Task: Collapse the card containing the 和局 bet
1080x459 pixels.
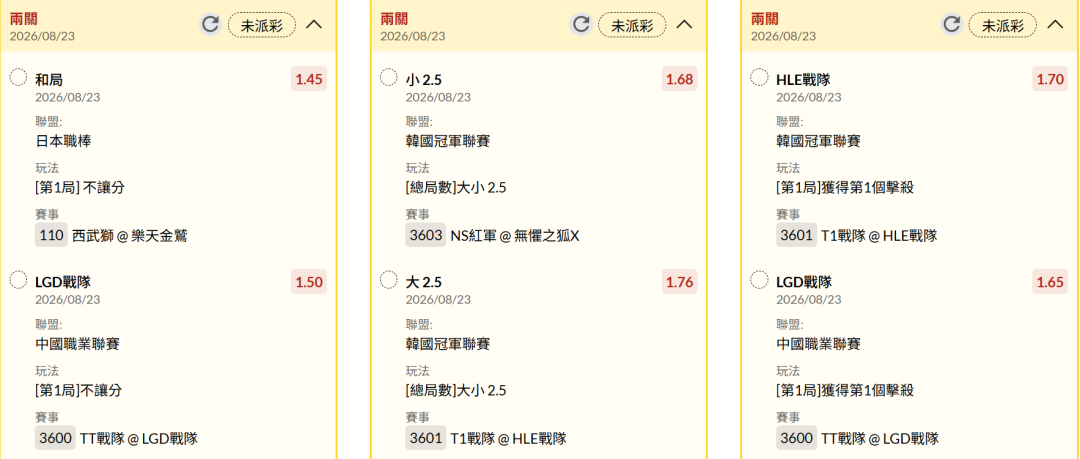Action: [x=313, y=25]
